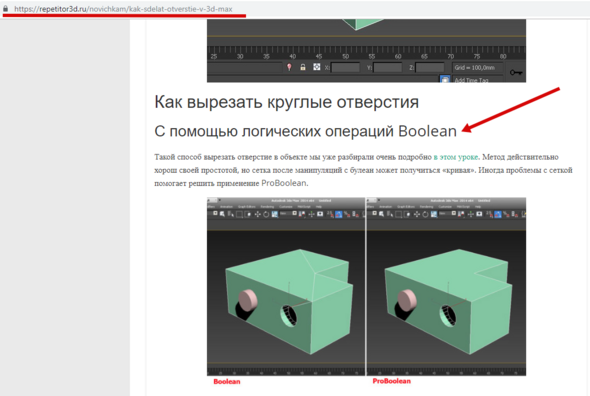
Task: Select the repetitor3d.ru URL in the address bar
Action: coord(123,9)
